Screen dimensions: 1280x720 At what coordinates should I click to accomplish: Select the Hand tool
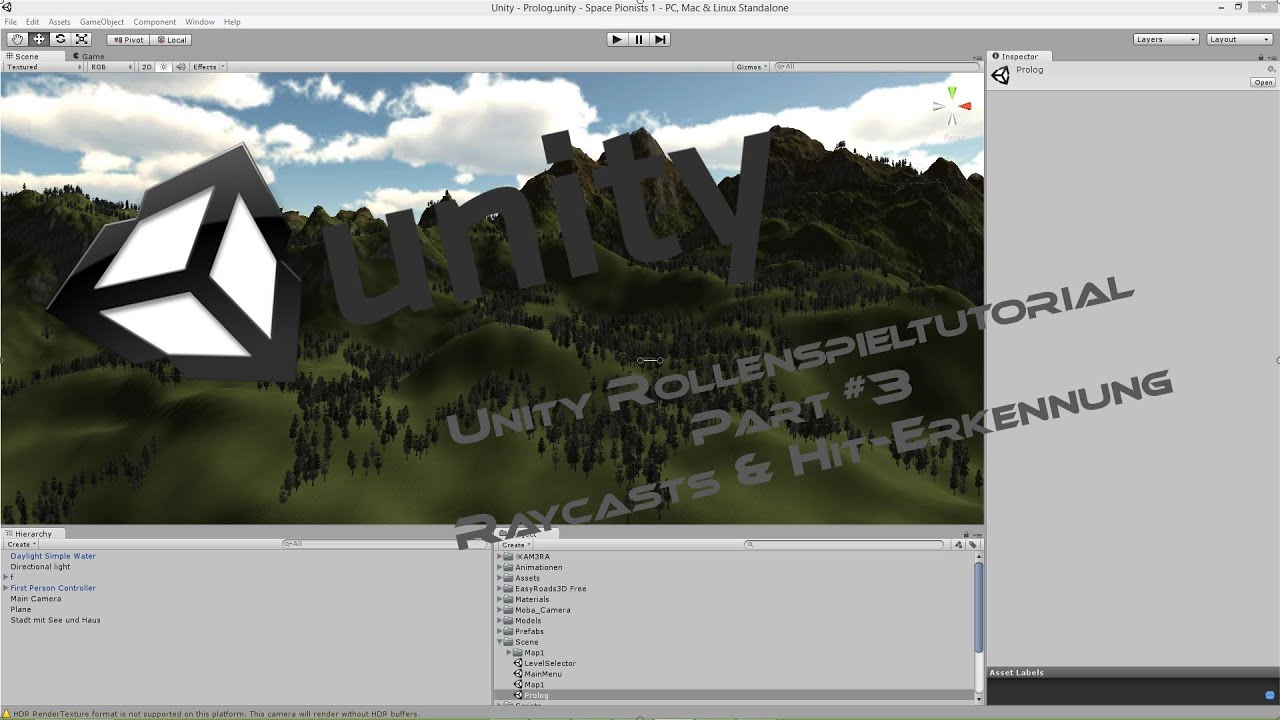click(17, 39)
